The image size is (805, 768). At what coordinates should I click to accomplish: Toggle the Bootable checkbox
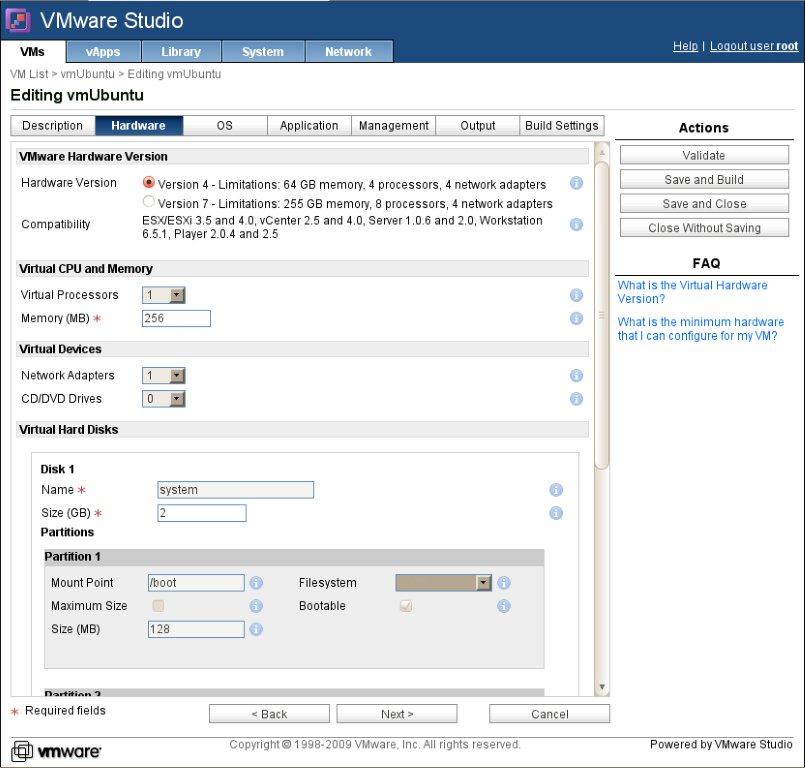point(406,606)
